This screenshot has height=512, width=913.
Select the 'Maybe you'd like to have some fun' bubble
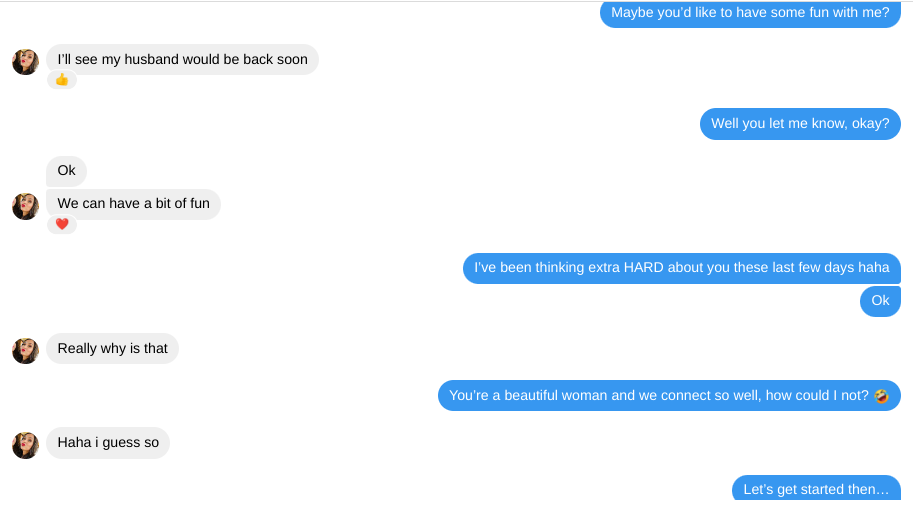[x=751, y=13]
